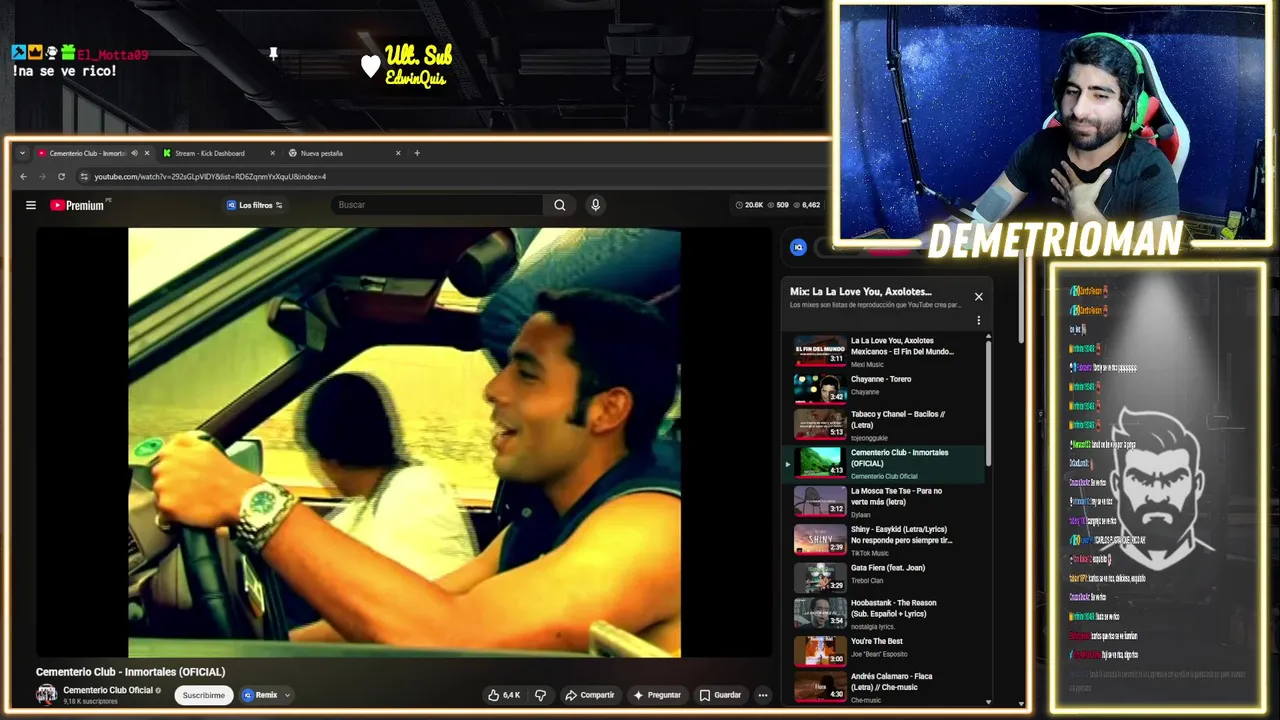Click the heart icon beside Ult. Sub overlay

pos(370,67)
